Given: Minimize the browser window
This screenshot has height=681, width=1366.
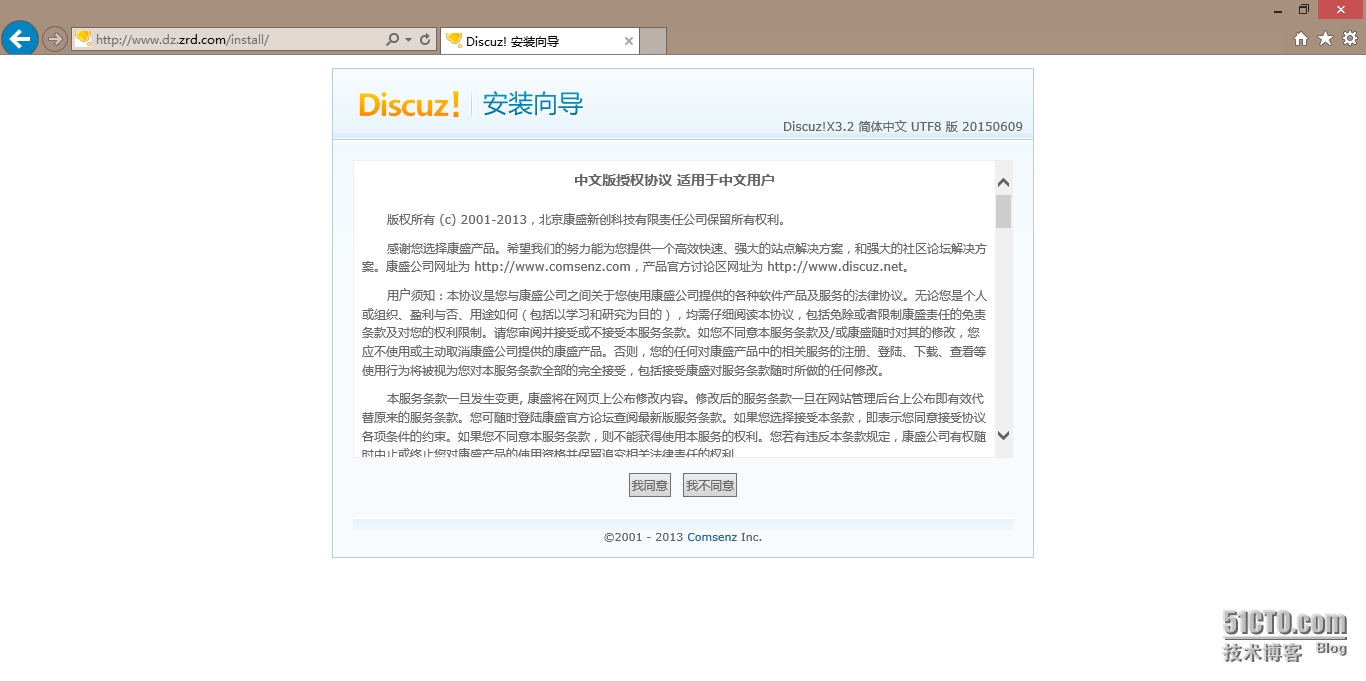Looking at the screenshot, I should tap(1277, 9).
